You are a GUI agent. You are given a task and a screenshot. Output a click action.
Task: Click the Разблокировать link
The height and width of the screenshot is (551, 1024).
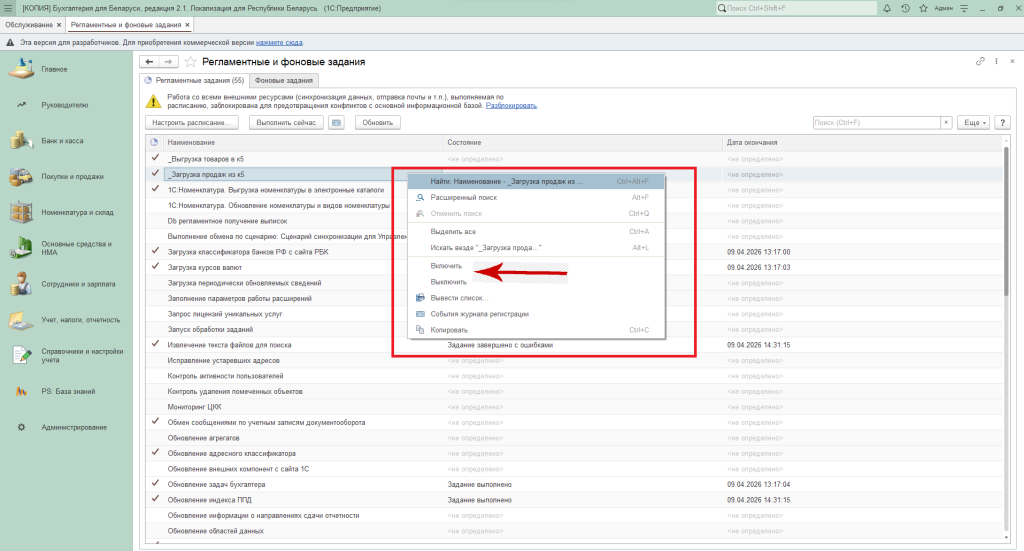[x=512, y=105]
